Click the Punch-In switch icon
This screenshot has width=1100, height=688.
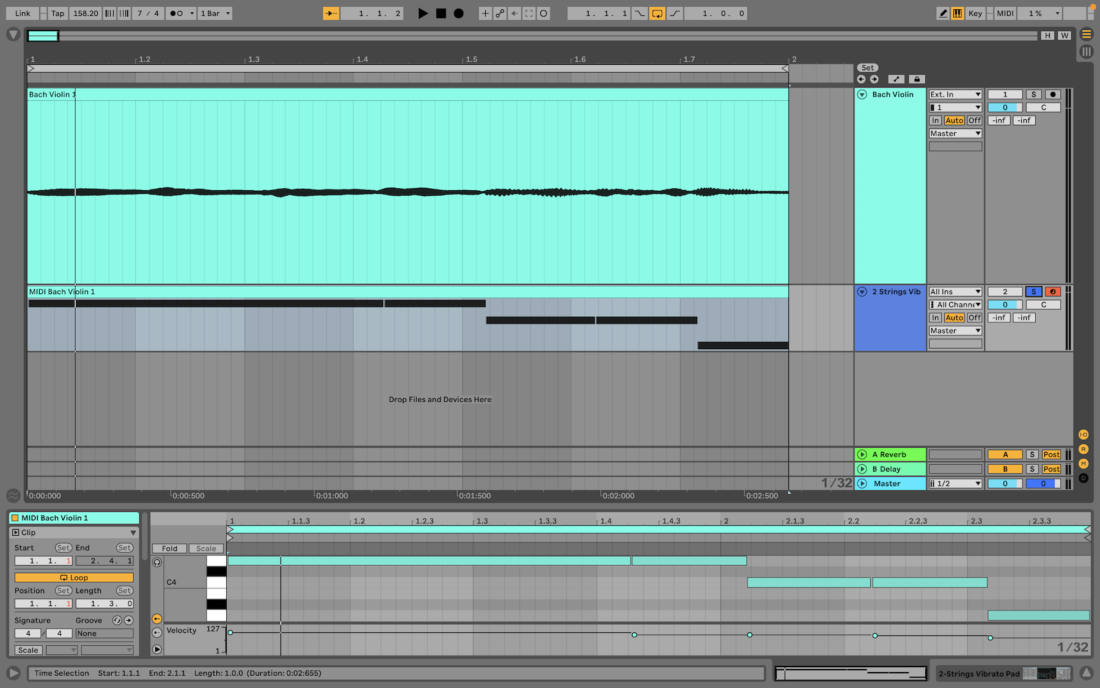(640, 13)
